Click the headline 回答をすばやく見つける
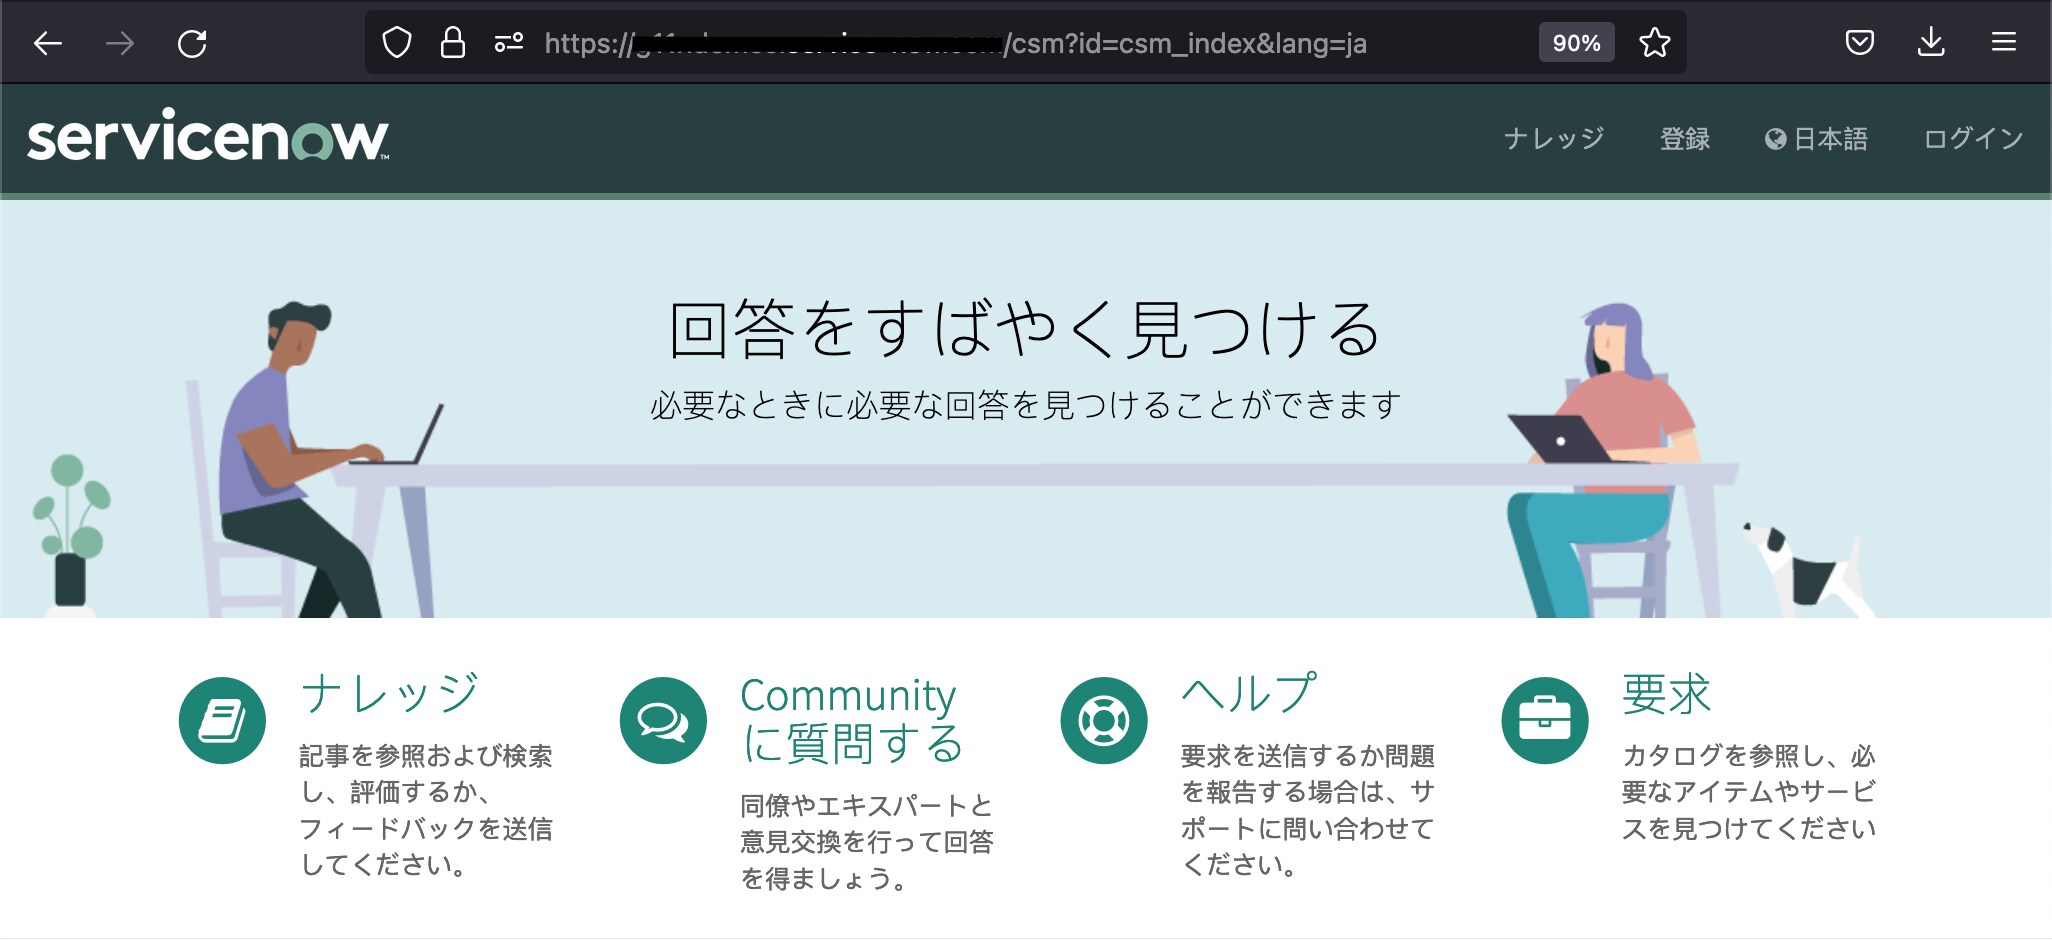 point(1026,329)
